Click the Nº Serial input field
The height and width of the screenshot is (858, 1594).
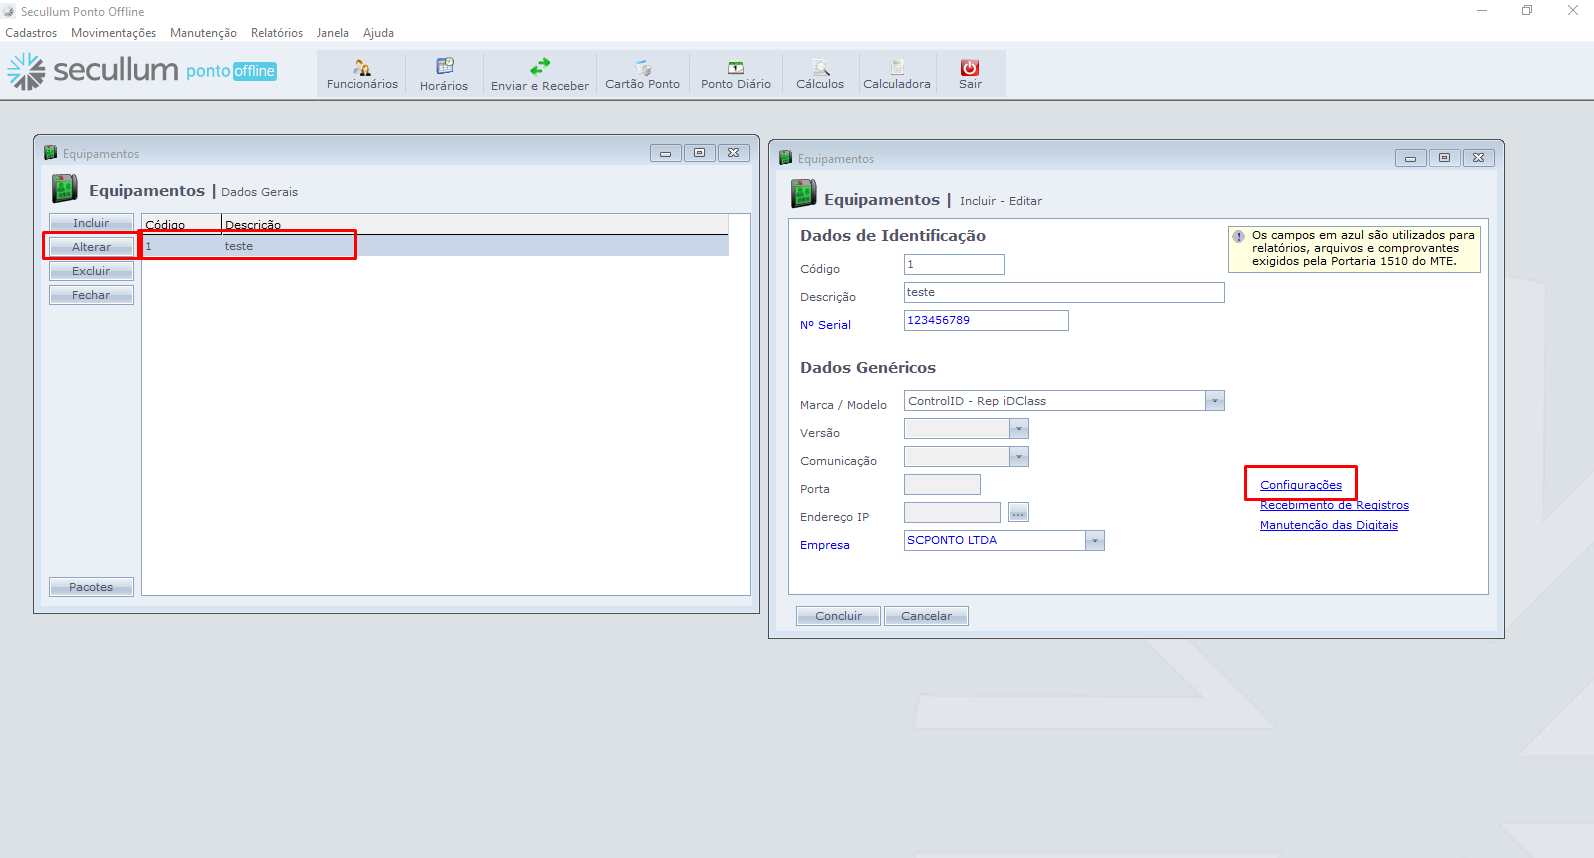(985, 320)
